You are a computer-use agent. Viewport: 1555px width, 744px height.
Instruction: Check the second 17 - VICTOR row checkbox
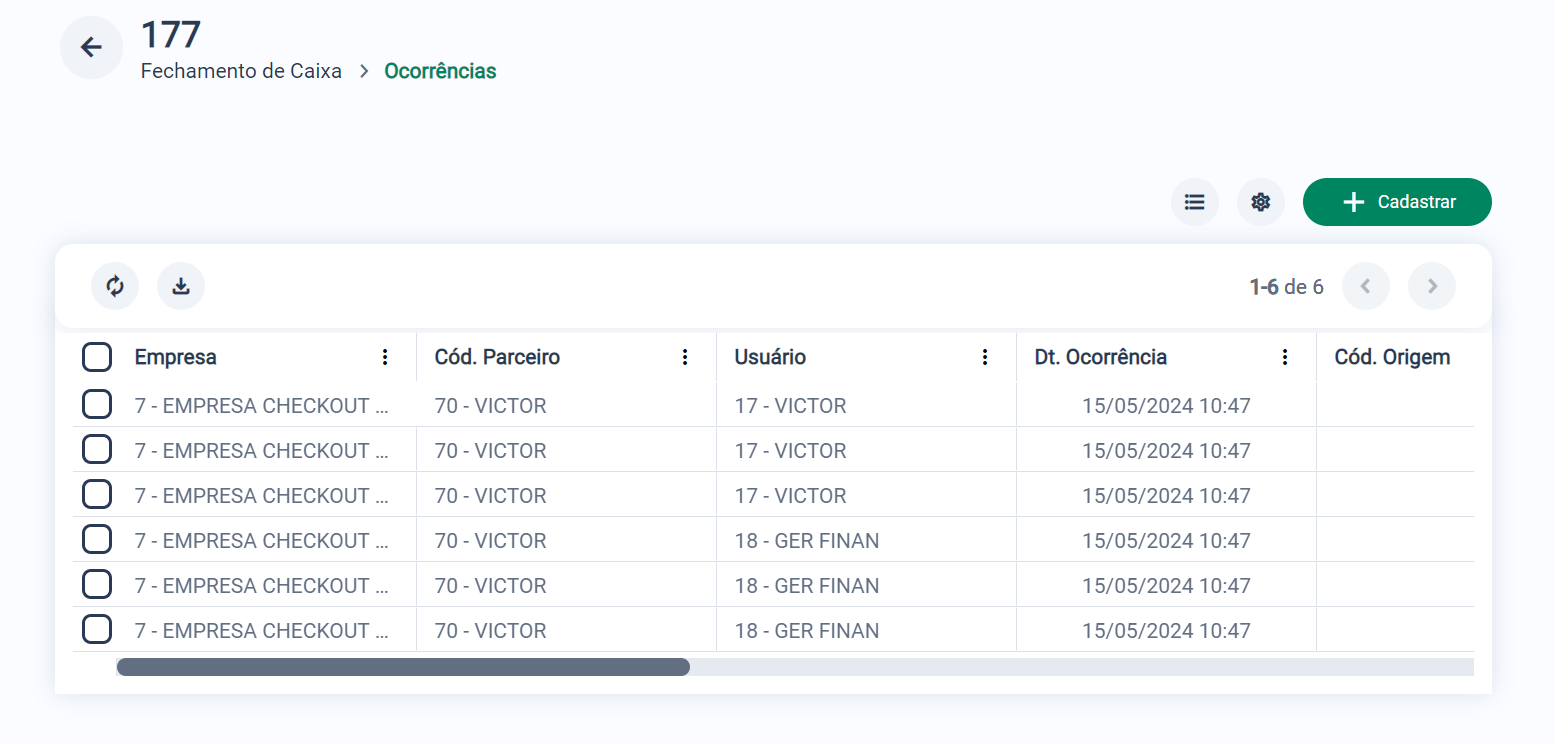click(x=97, y=450)
